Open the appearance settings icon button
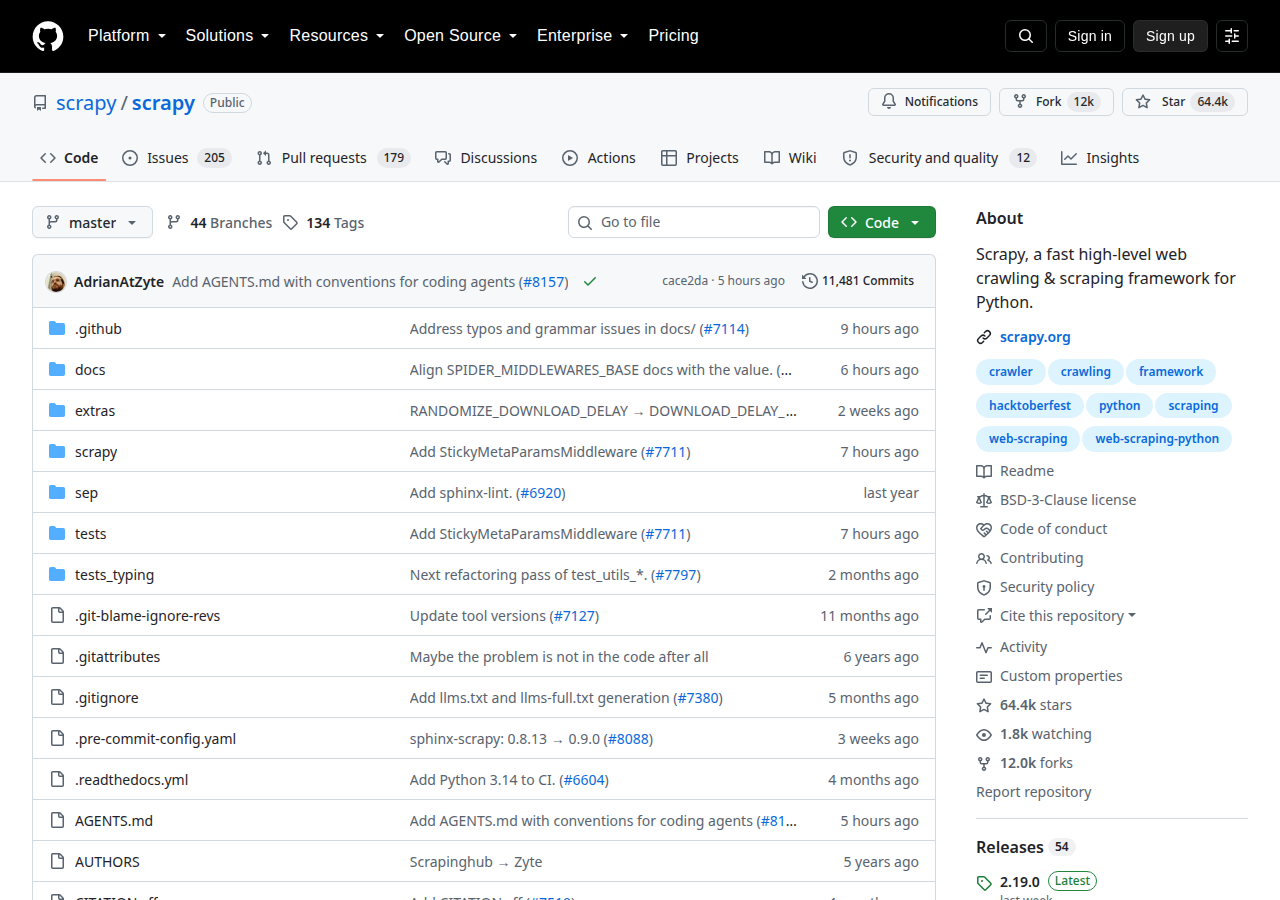The image size is (1280, 900). (x=1232, y=36)
